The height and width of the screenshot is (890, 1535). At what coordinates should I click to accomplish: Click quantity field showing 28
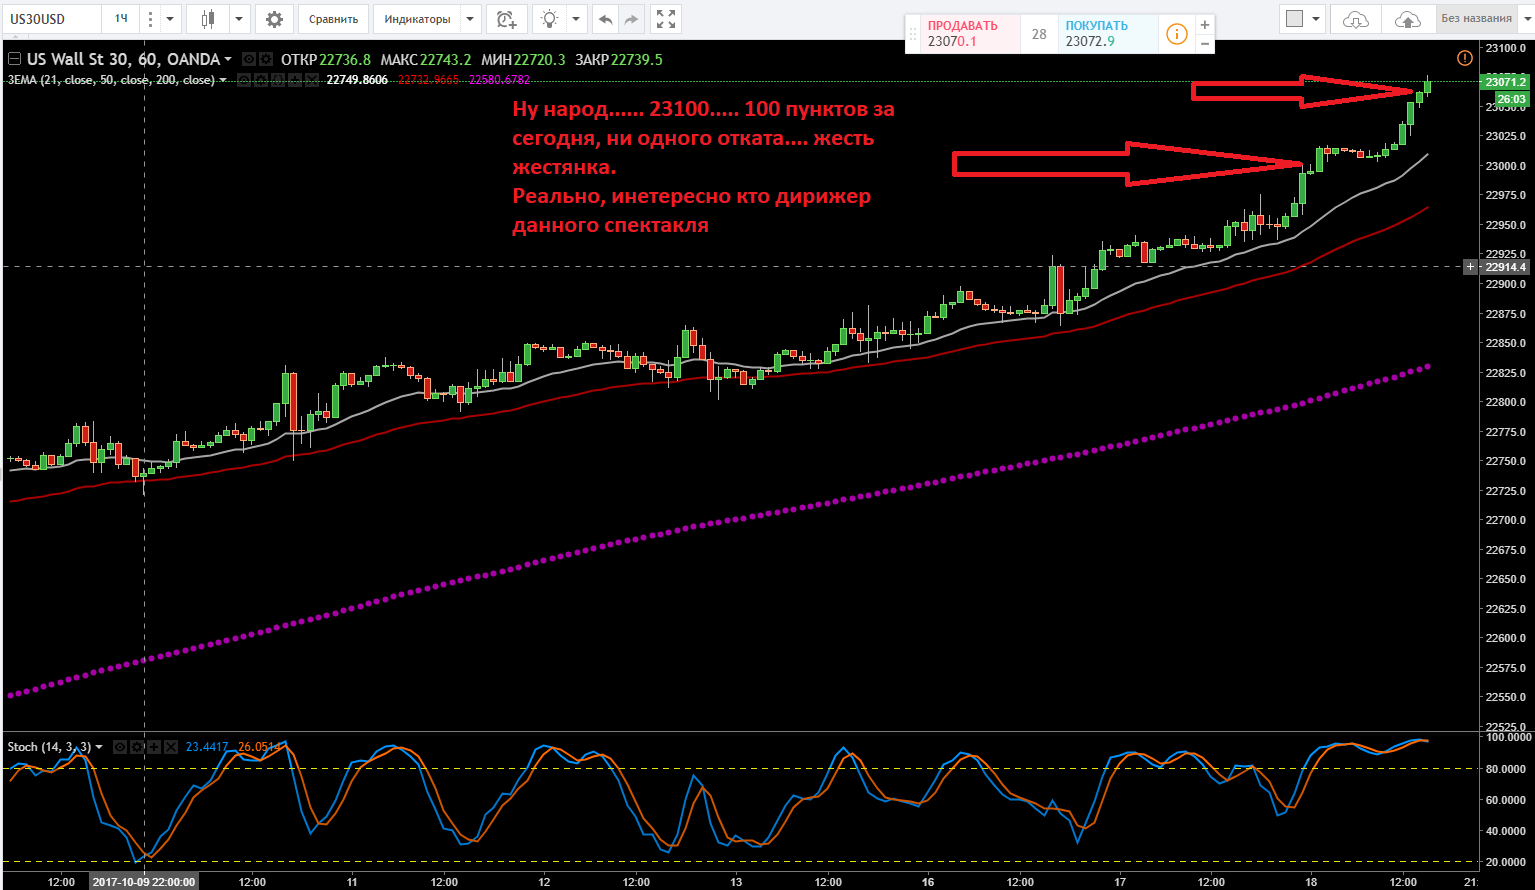1039,34
